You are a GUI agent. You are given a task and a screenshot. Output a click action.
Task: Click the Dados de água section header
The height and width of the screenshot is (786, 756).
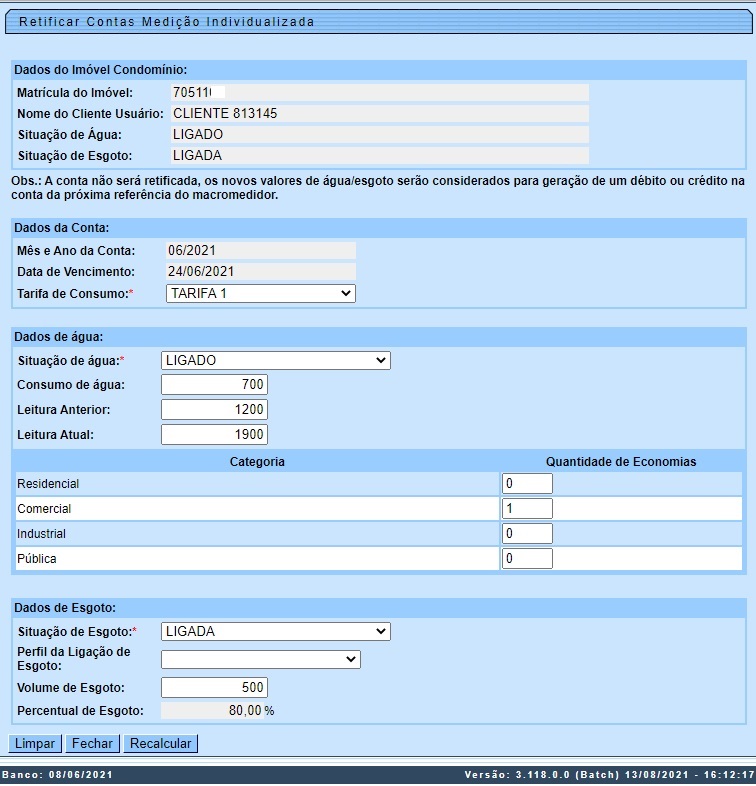pos(59,337)
